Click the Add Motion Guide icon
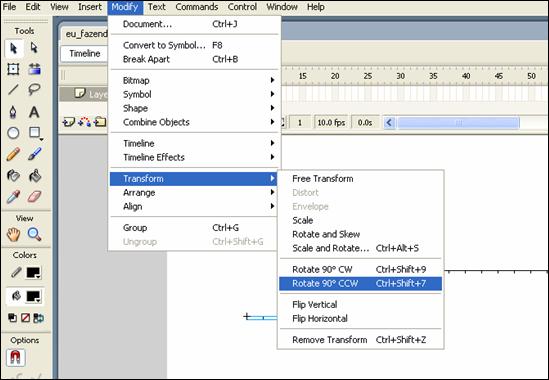The height and width of the screenshot is (380, 549). (84, 122)
